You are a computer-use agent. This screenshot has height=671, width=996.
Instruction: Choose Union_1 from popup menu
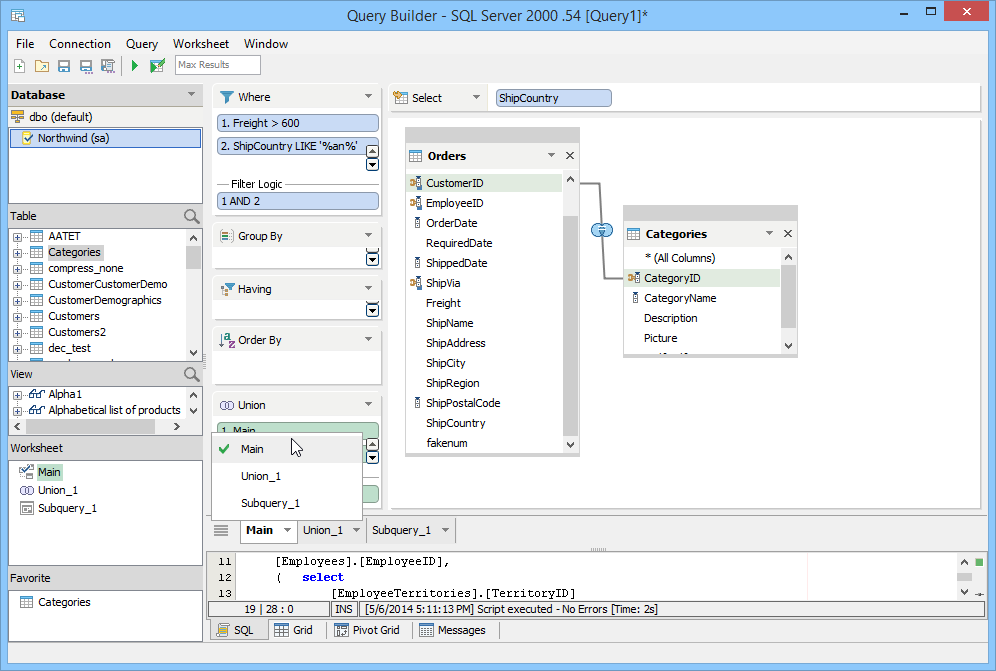(x=287, y=477)
